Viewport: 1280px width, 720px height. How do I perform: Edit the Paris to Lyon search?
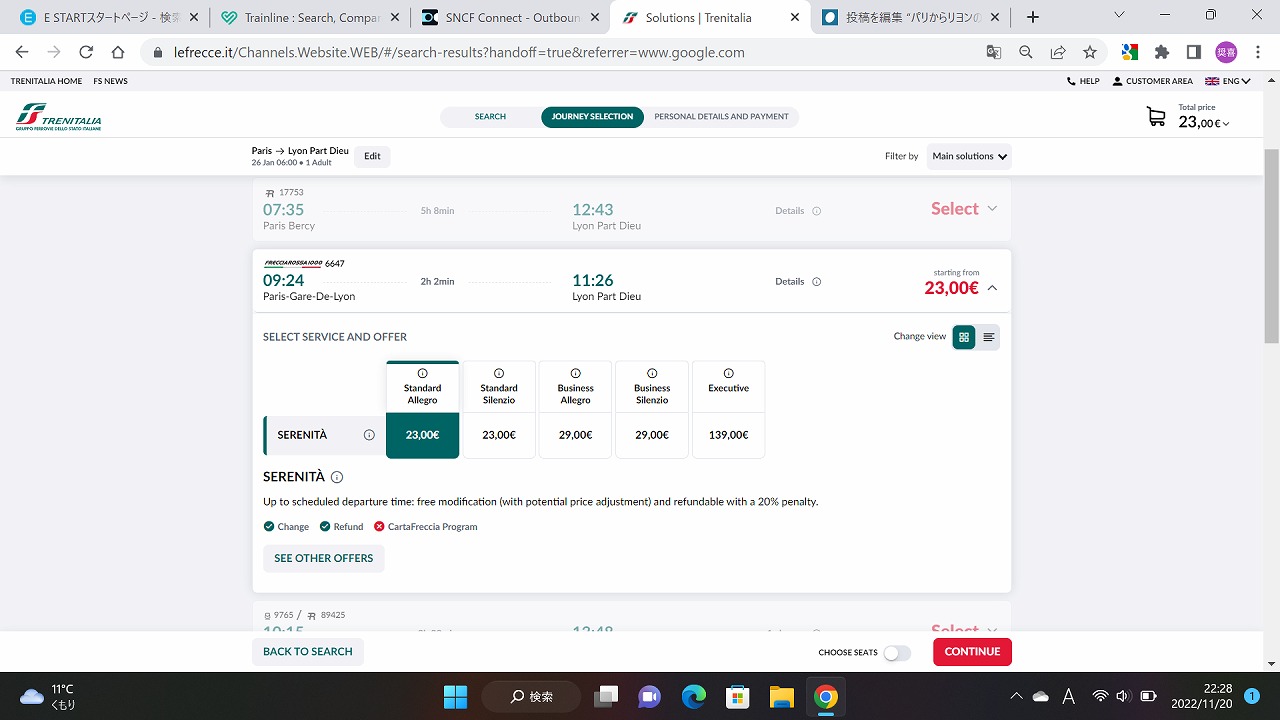[x=372, y=156]
